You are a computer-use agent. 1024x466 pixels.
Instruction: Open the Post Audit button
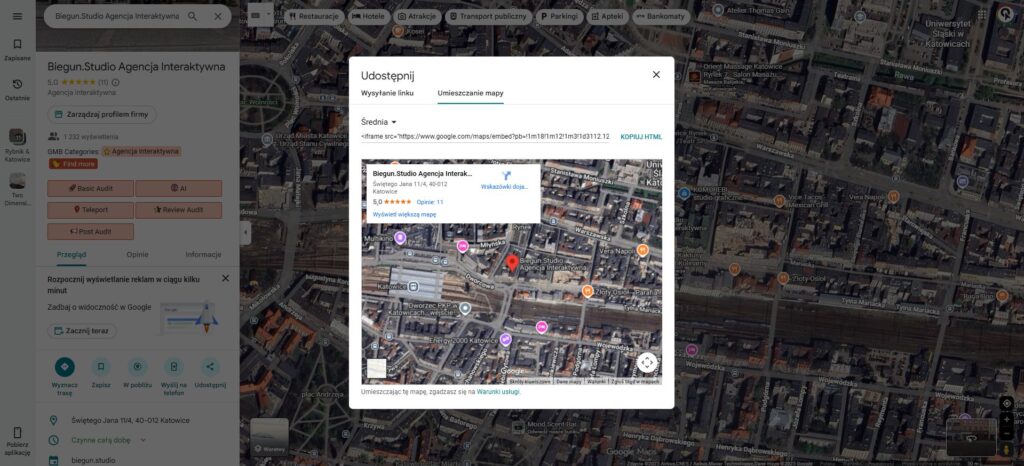(x=90, y=232)
